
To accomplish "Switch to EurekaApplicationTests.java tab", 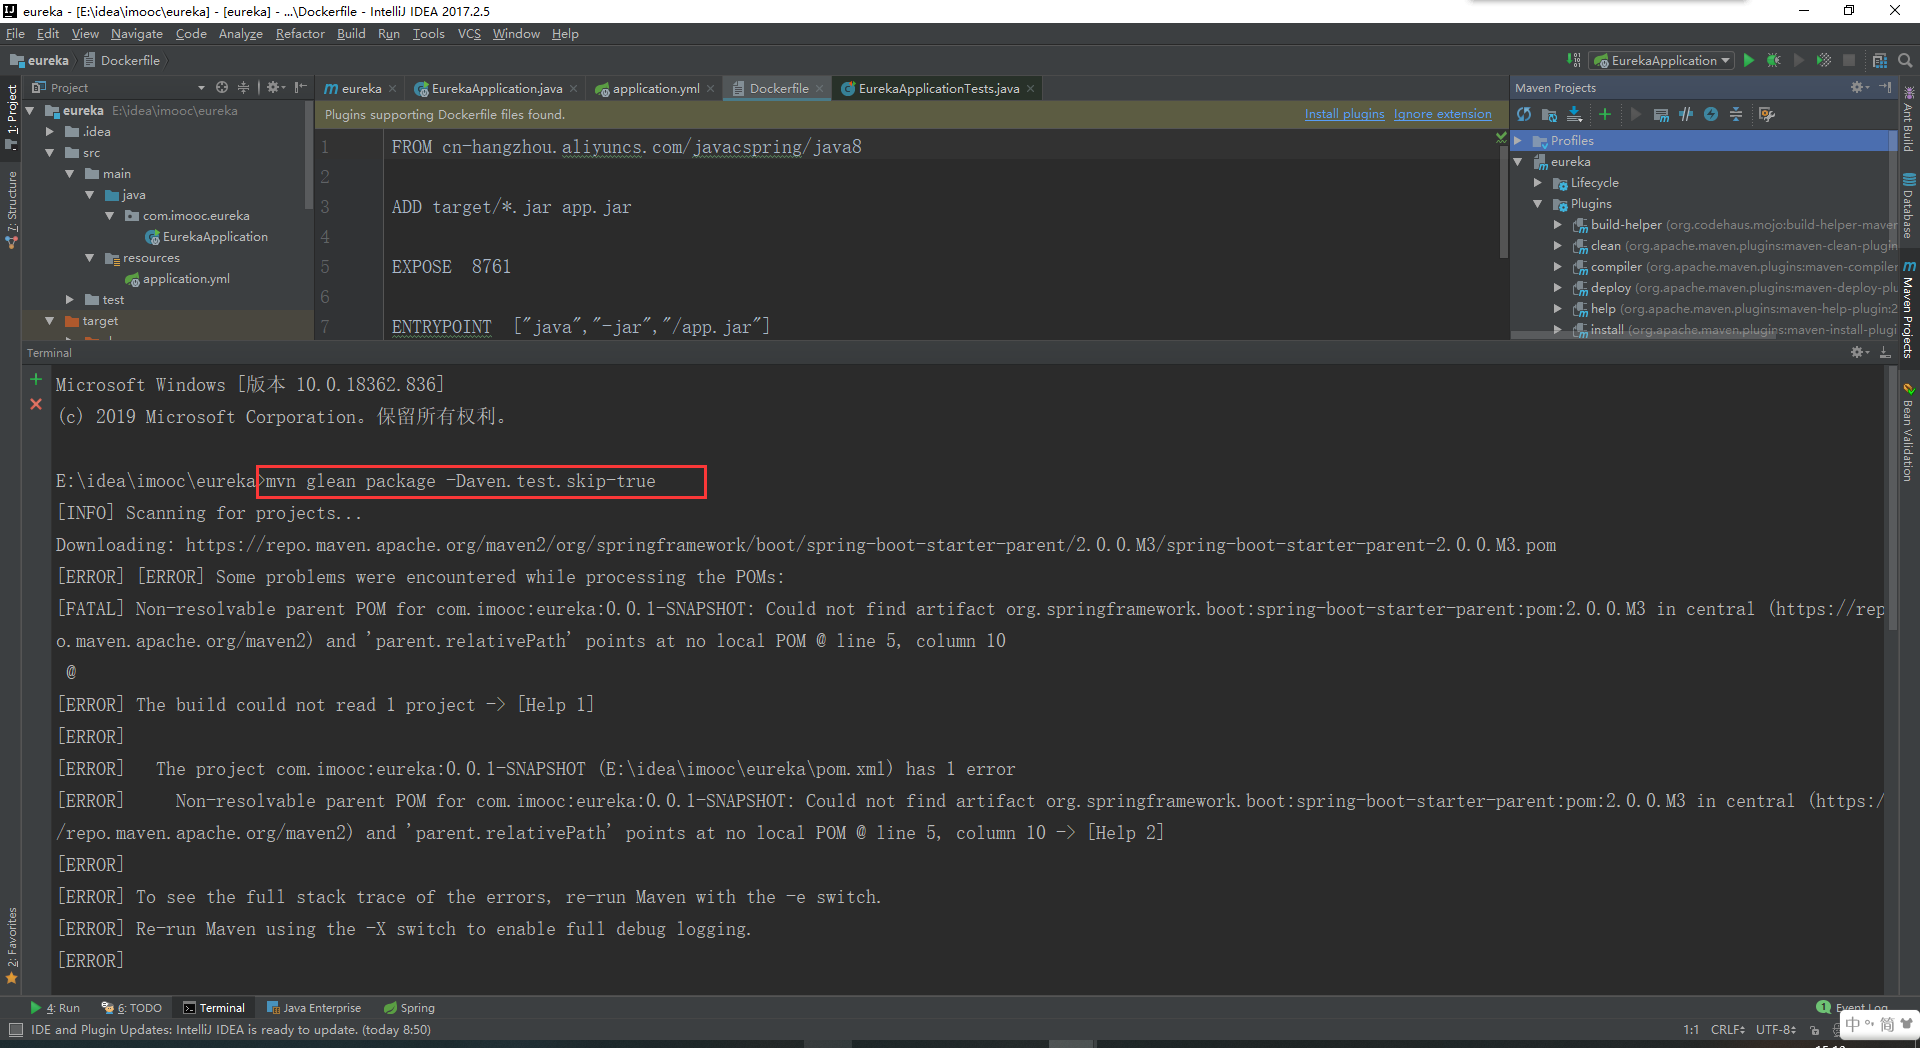I will [x=938, y=89].
